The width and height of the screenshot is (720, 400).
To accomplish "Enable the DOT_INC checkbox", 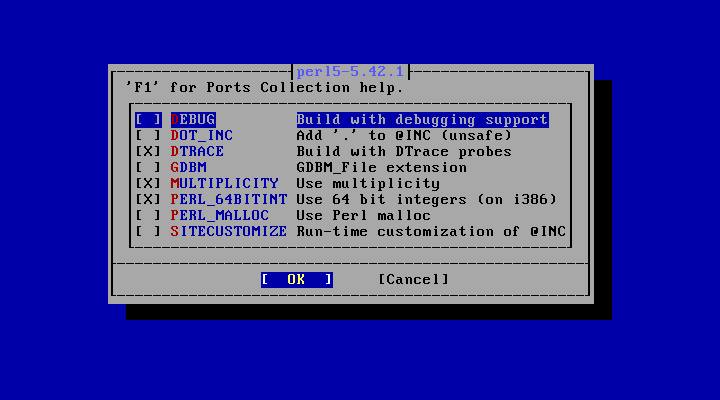I will pos(148,135).
